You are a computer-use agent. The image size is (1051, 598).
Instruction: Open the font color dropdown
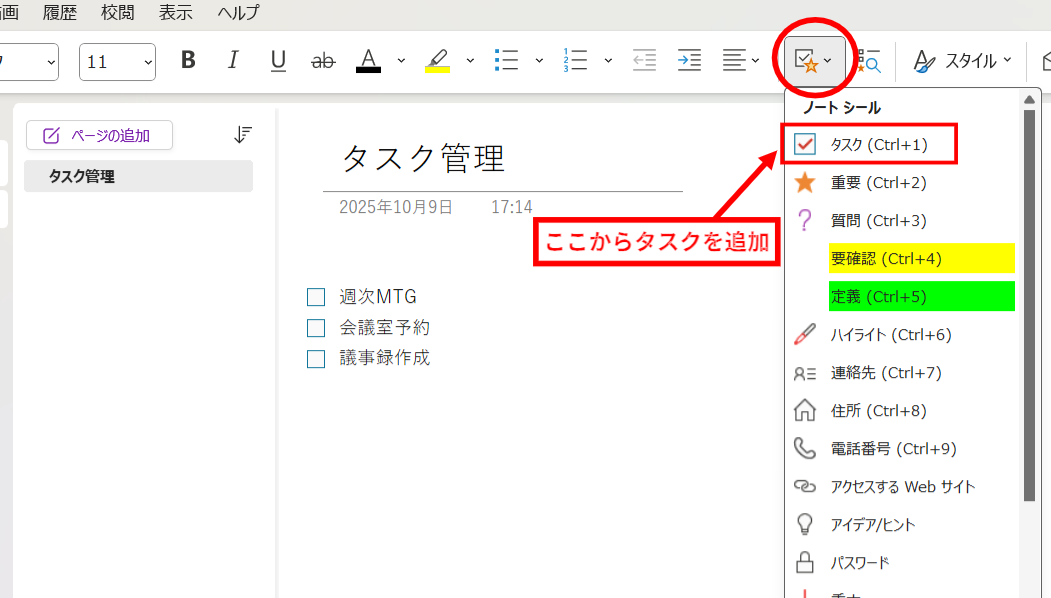[400, 60]
